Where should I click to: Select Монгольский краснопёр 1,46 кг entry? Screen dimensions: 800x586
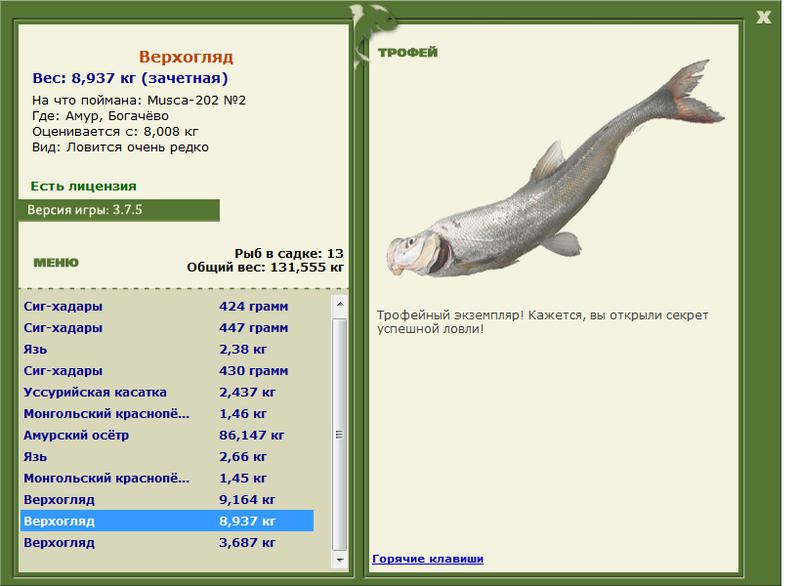167,414
